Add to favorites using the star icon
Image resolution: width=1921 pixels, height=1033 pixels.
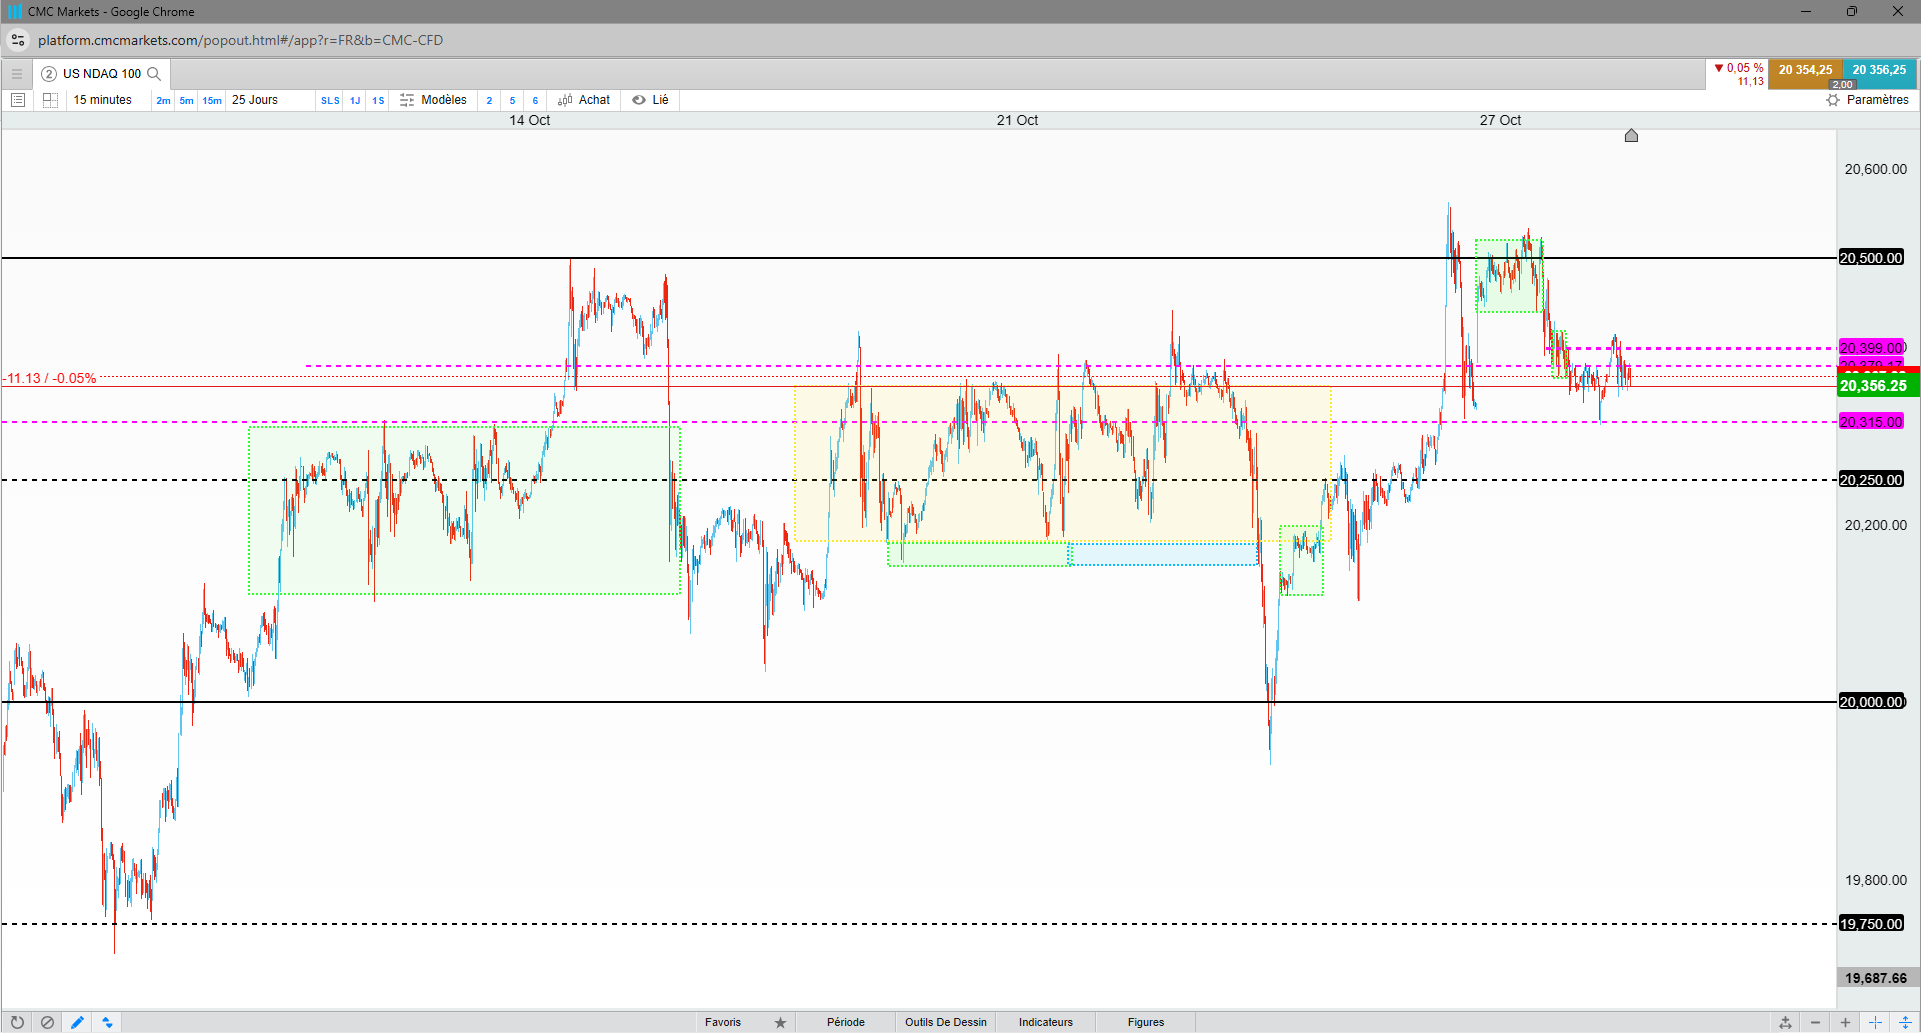[x=780, y=1022]
